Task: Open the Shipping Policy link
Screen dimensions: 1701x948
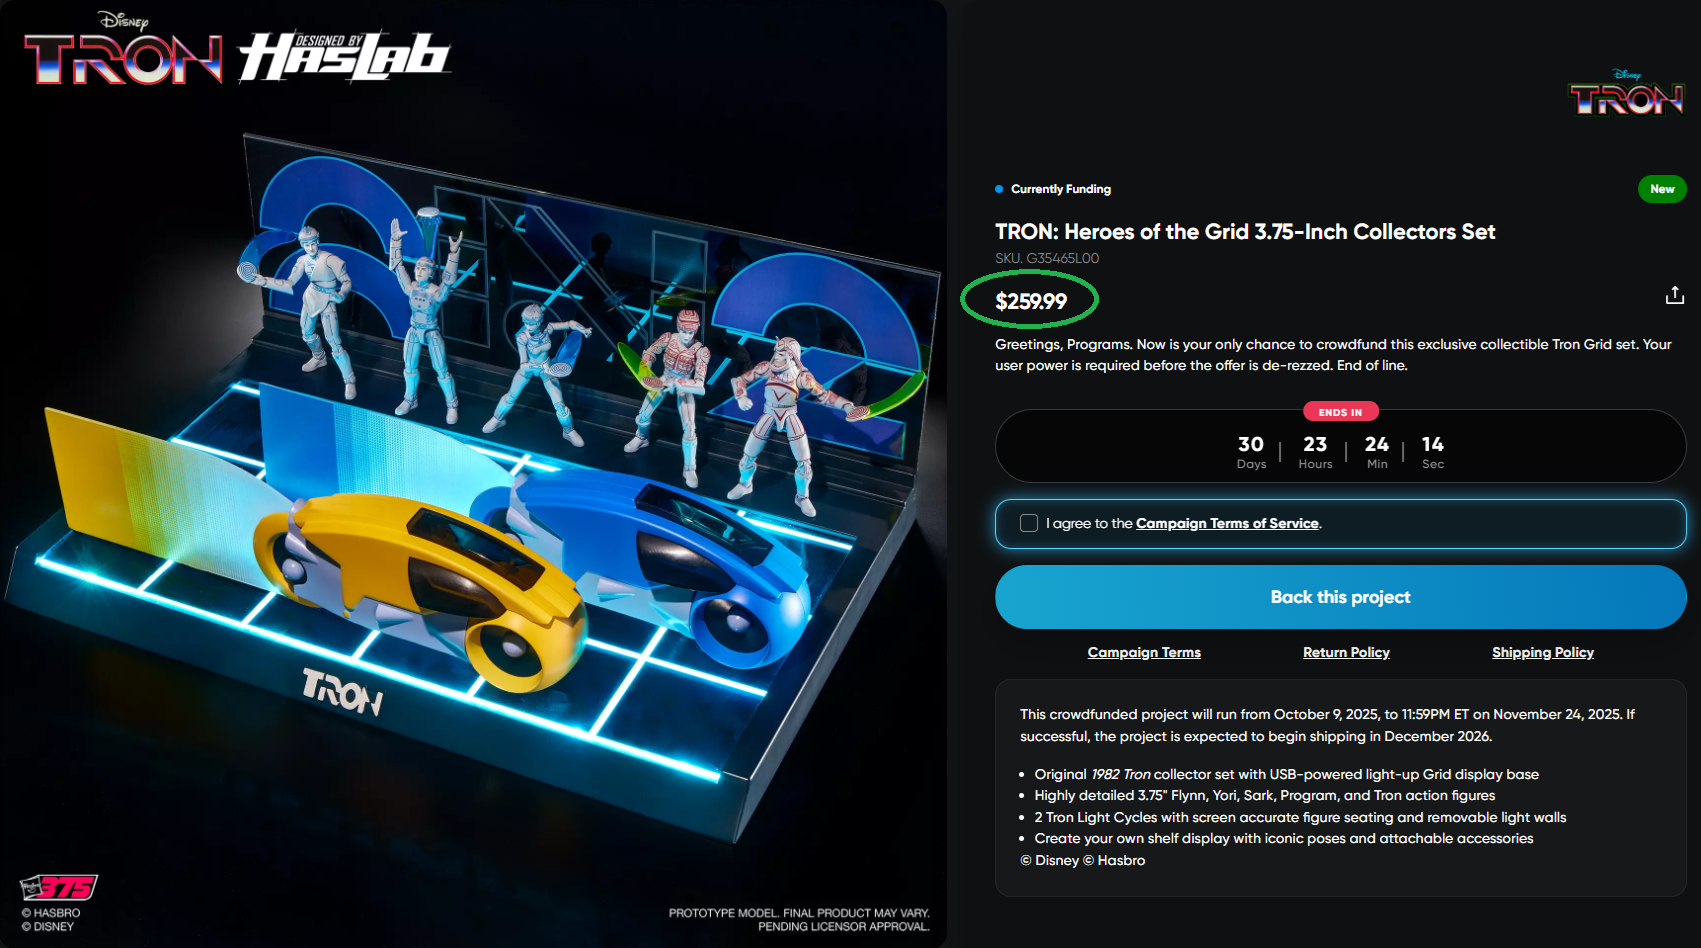Action: point(1542,652)
